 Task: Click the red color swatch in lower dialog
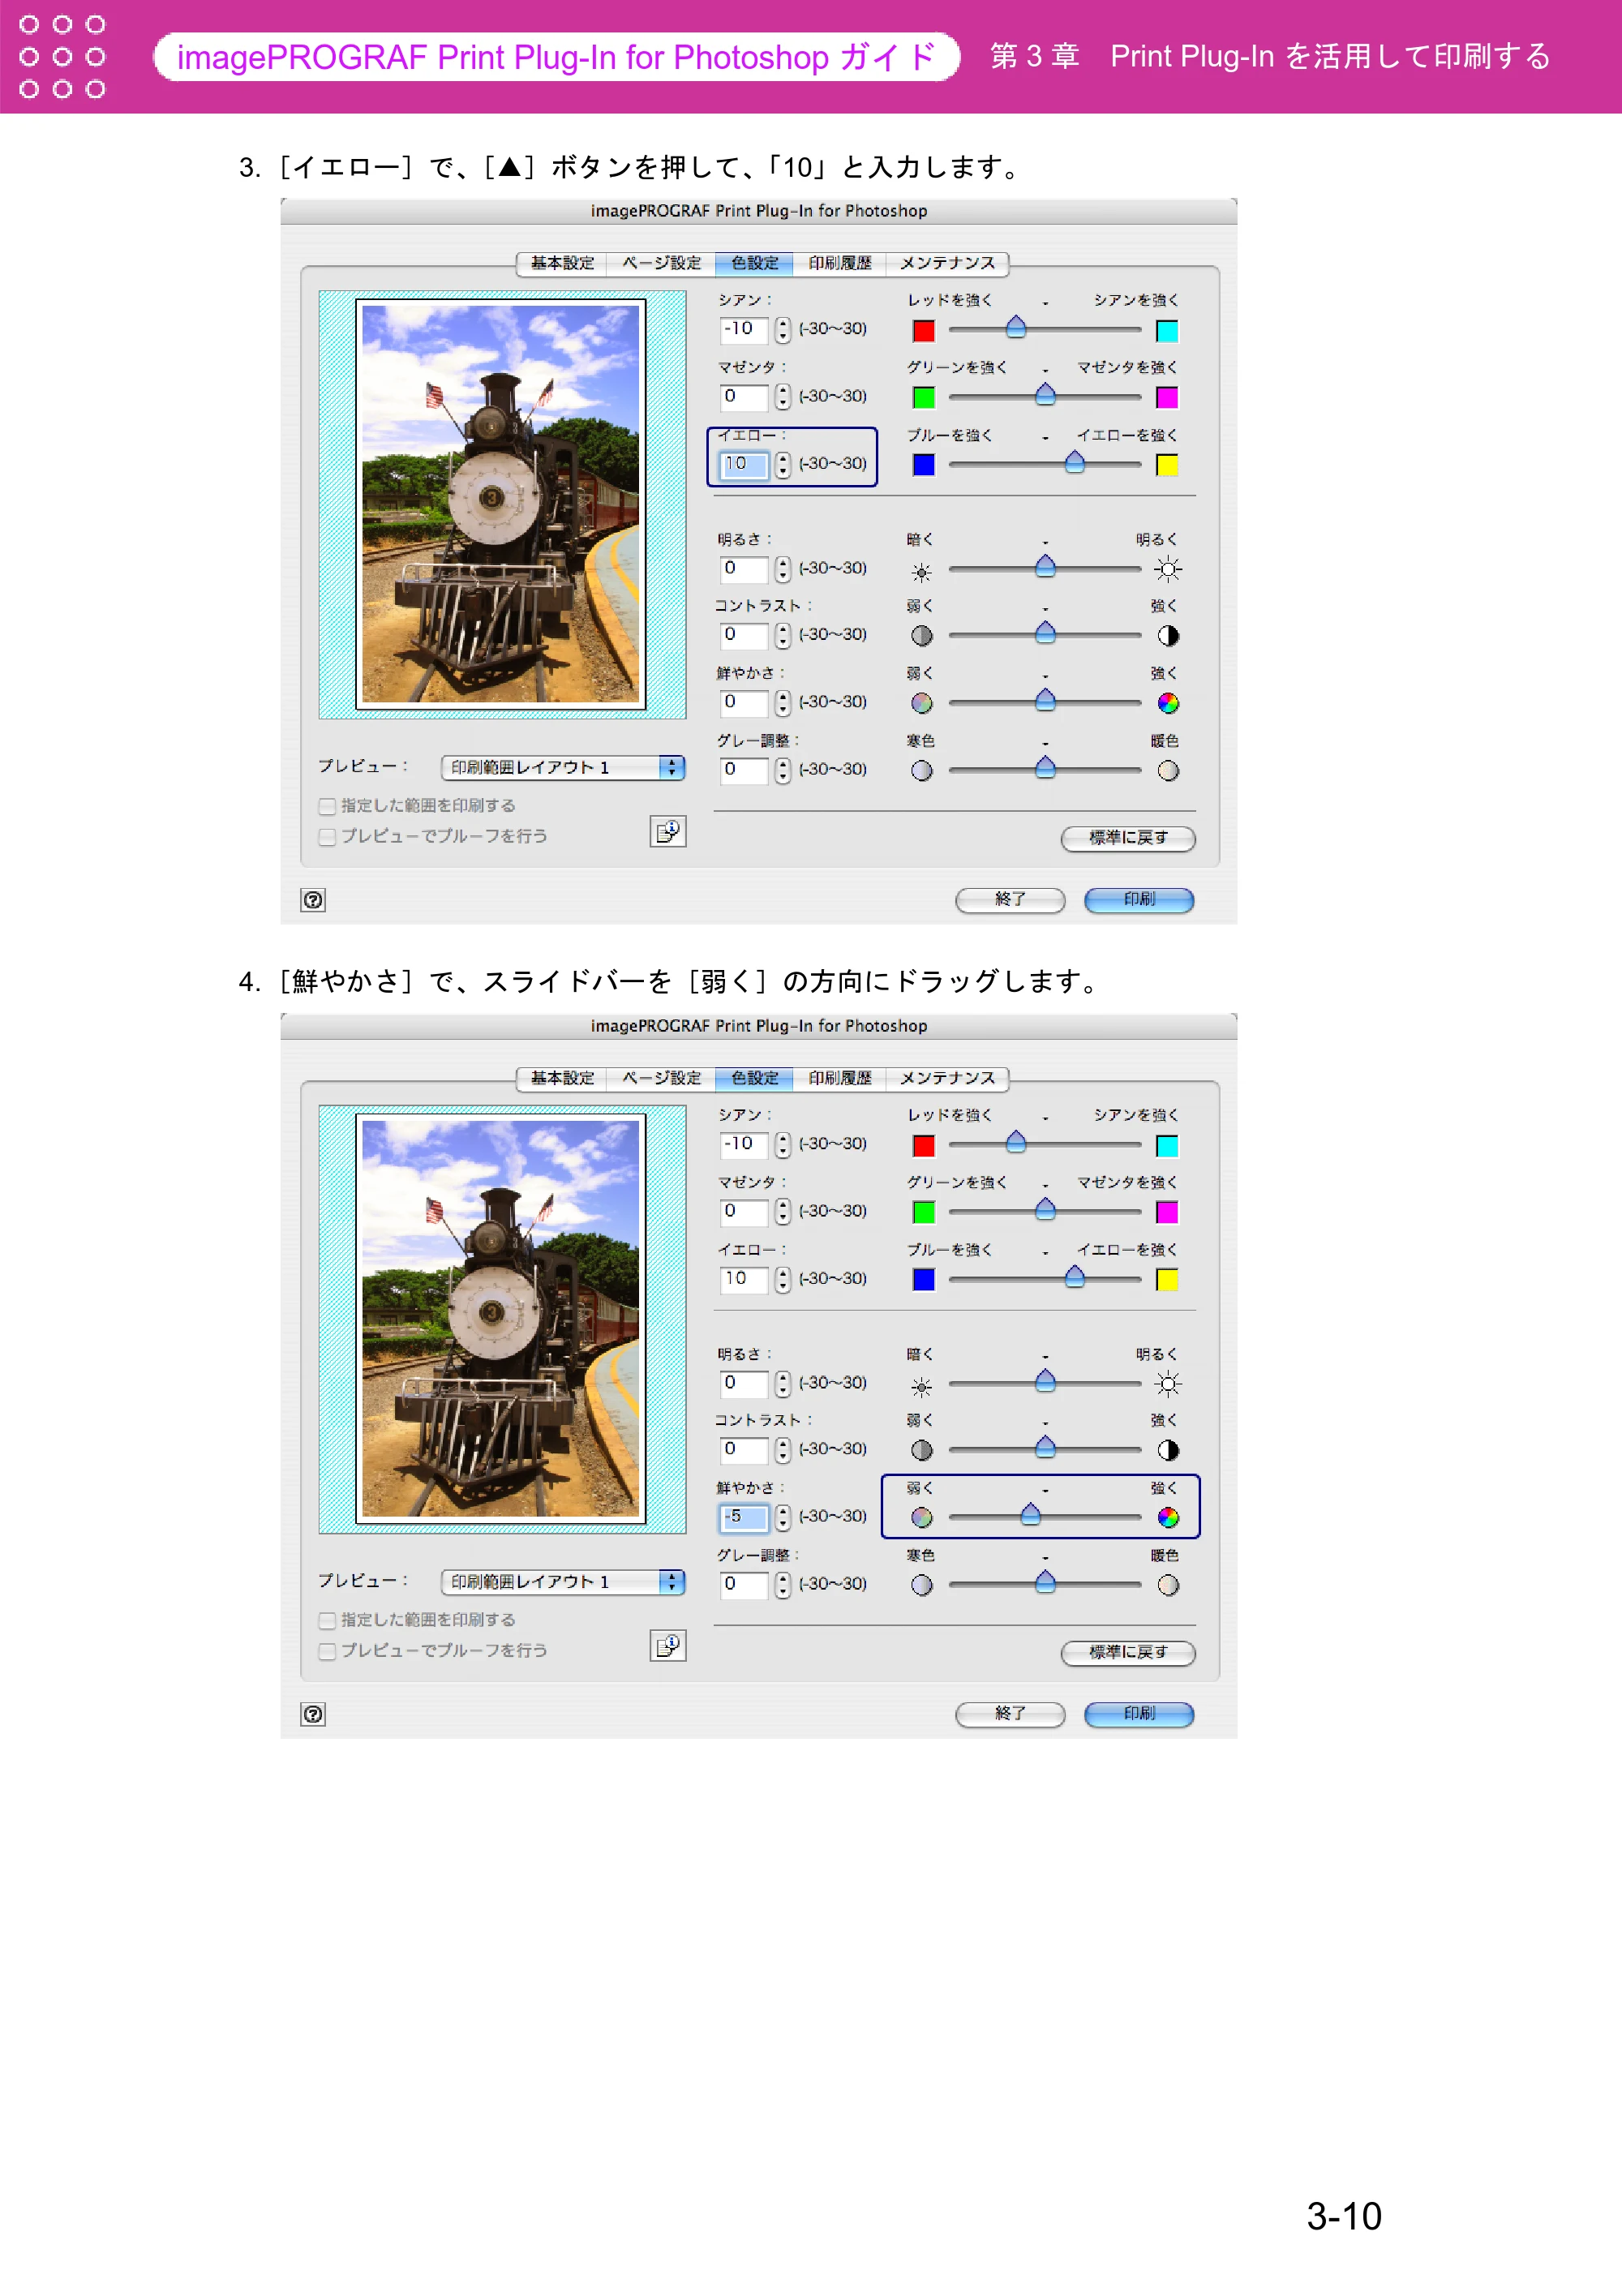(x=923, y=1146)
